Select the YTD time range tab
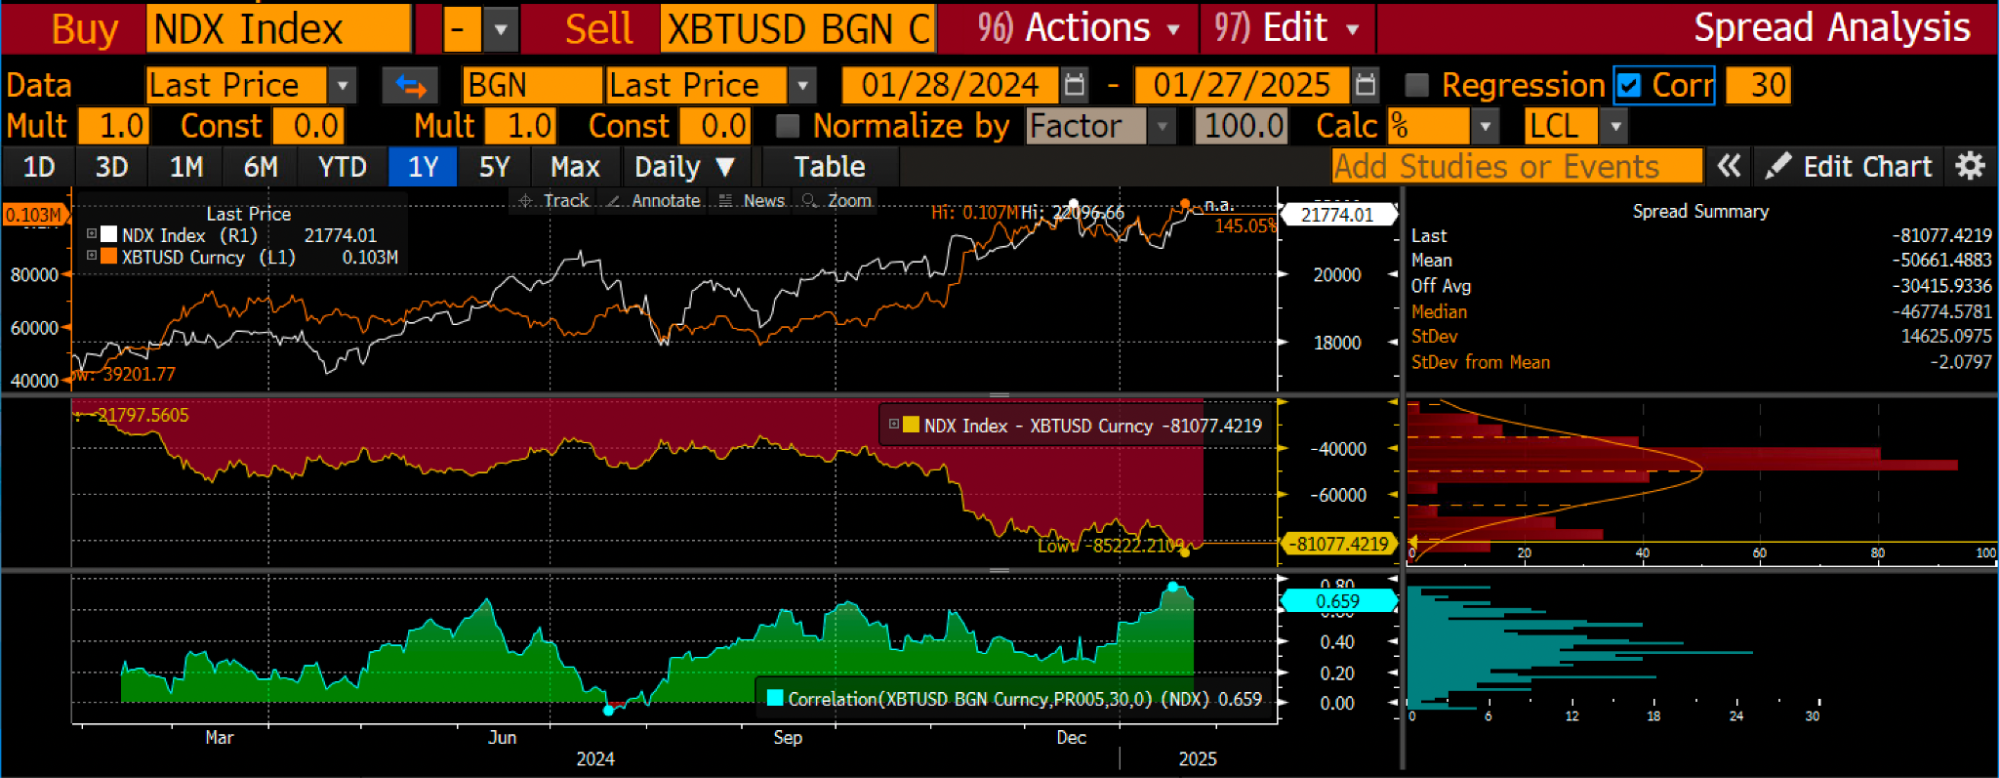 pyautogui.click(x=342, y=167)
